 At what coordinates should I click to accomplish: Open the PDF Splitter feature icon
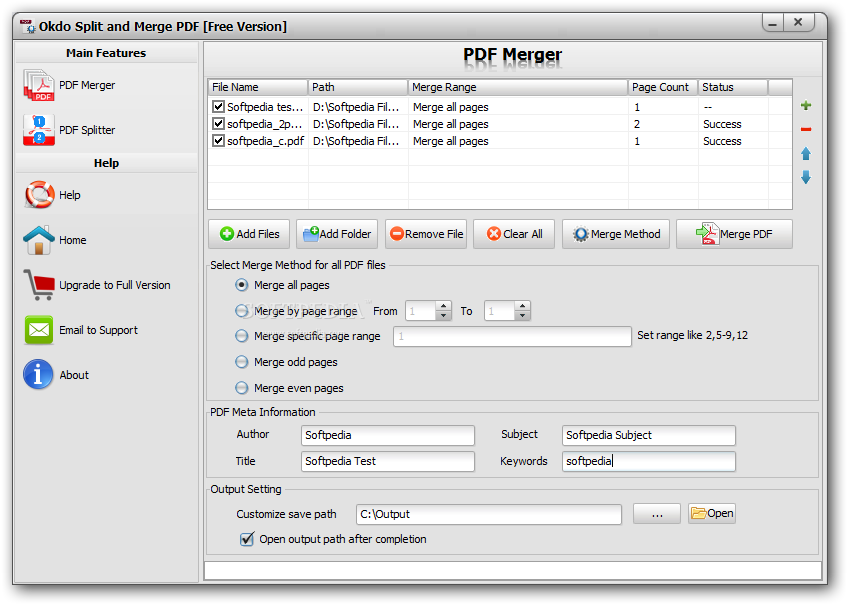(x=38, y=130)
